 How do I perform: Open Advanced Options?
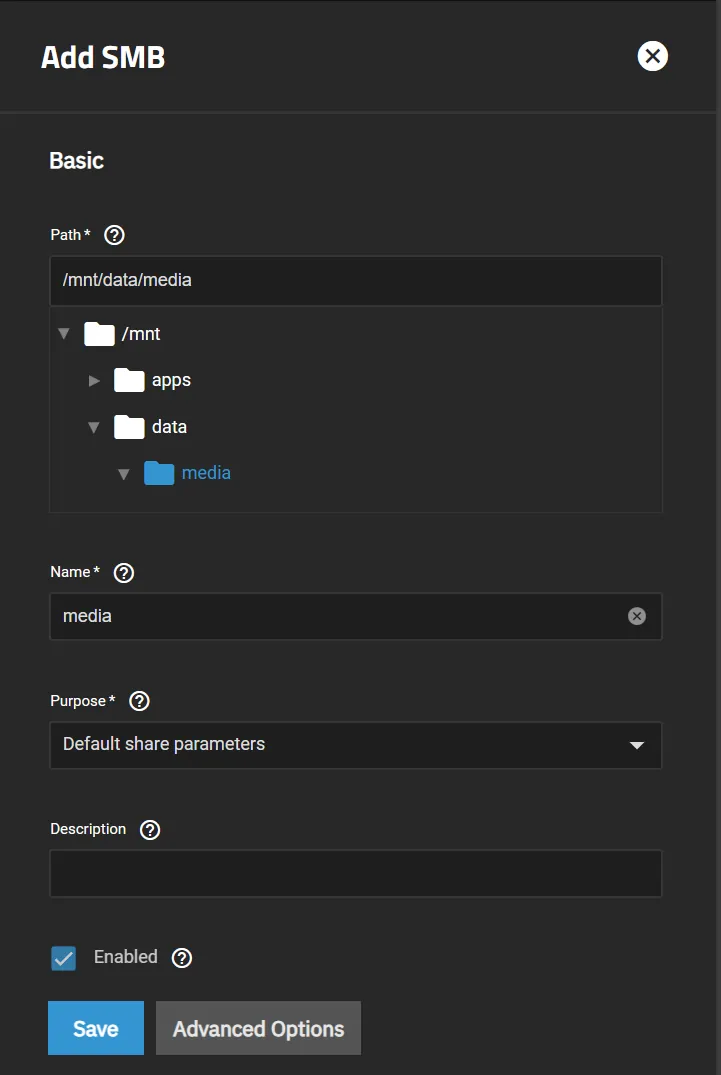click(x=258, y=1028)
